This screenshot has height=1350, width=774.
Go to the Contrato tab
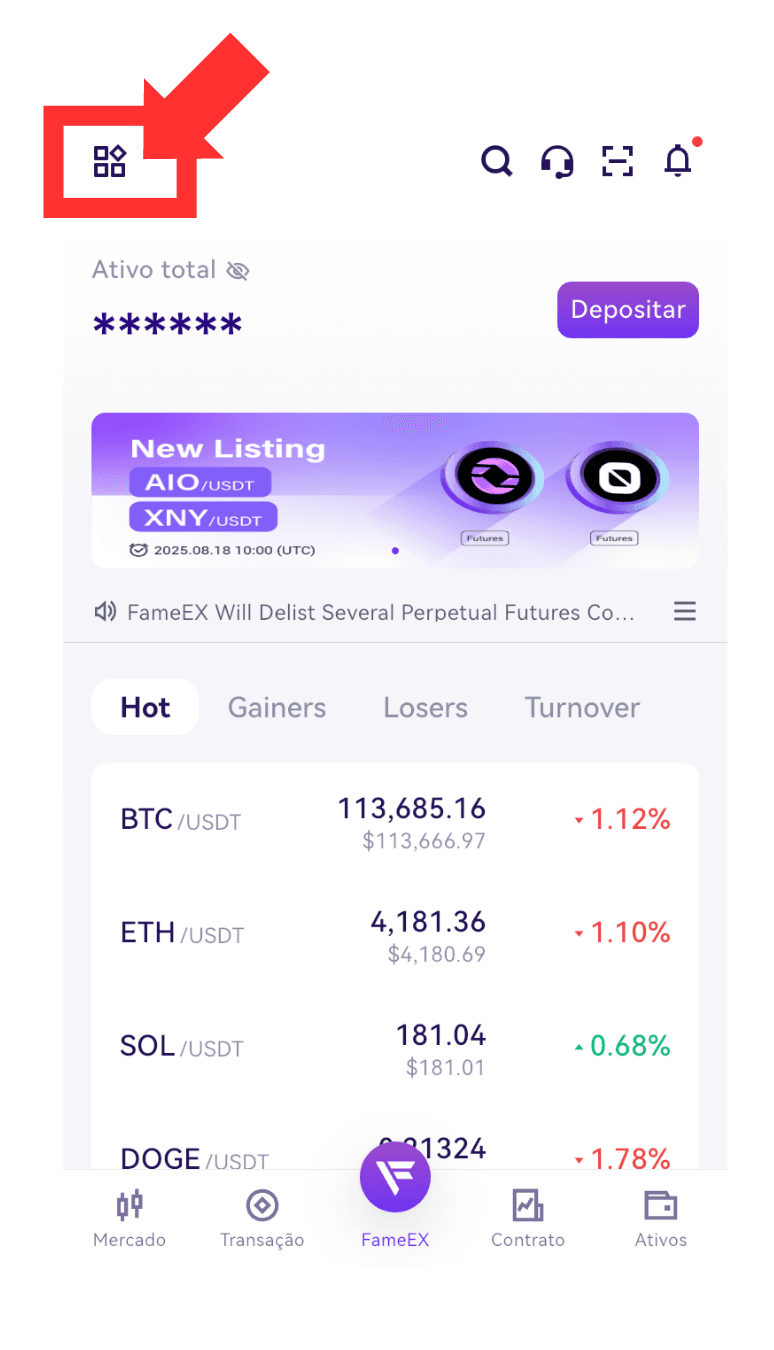(x=528, y=1218)
